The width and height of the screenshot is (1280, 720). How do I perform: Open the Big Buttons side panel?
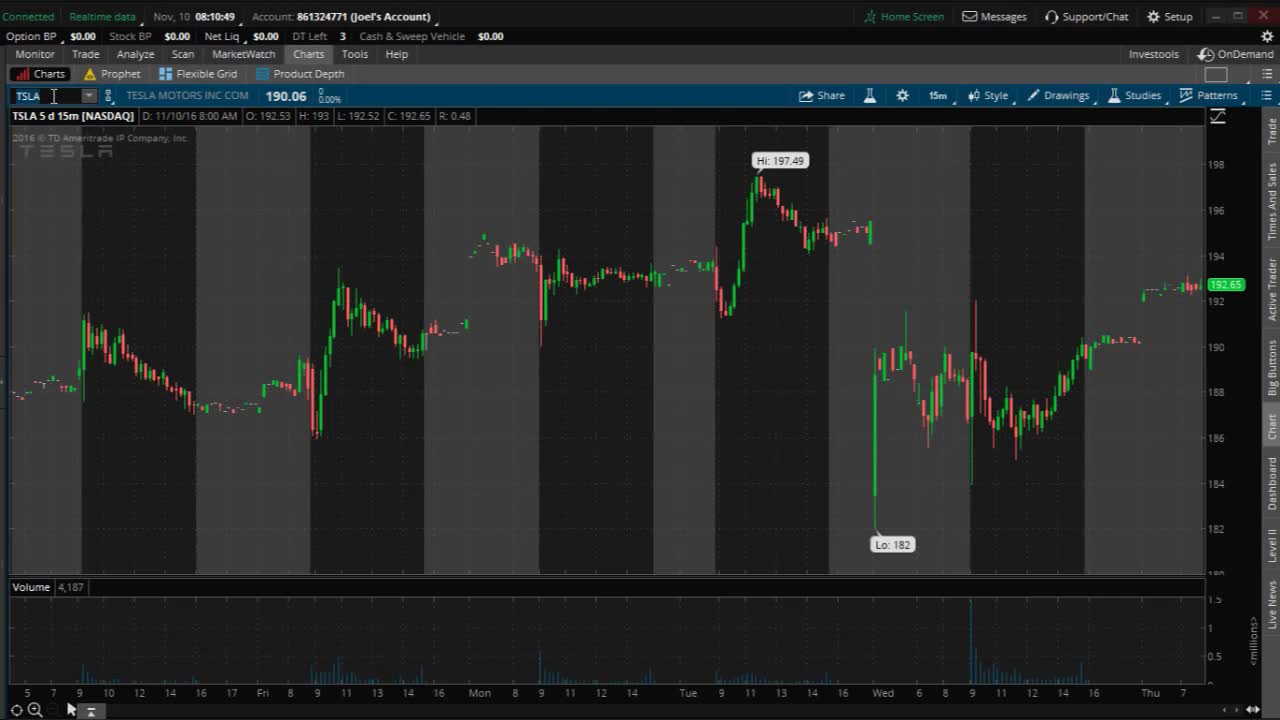[1272, 367]
